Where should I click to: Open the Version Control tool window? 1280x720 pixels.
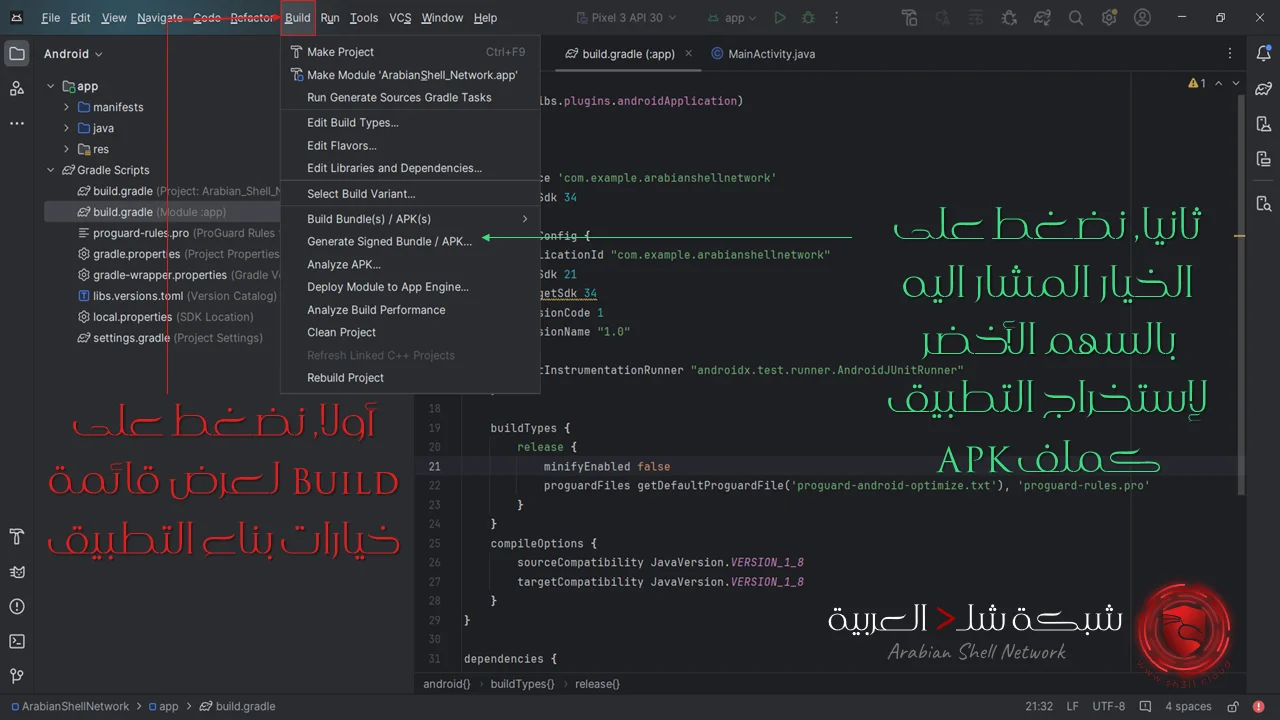click(x=17, y=676)
